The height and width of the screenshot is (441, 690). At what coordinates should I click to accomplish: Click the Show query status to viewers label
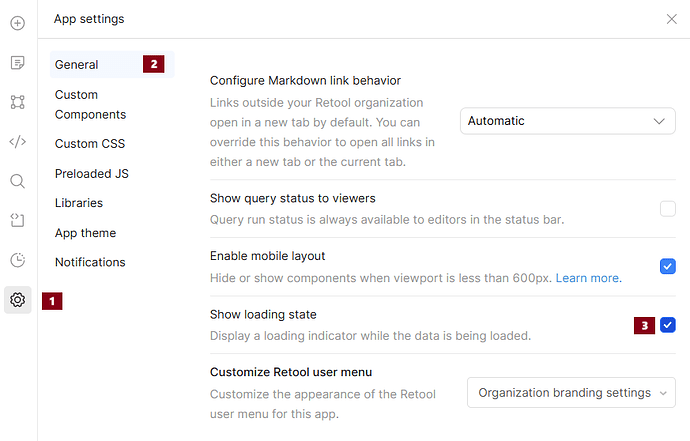293,198
